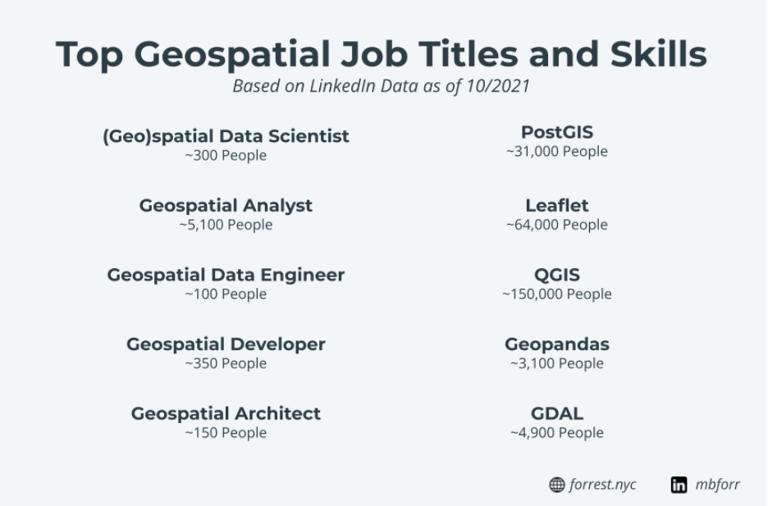Click the ~31,000 People count

[x=557, y=152]
